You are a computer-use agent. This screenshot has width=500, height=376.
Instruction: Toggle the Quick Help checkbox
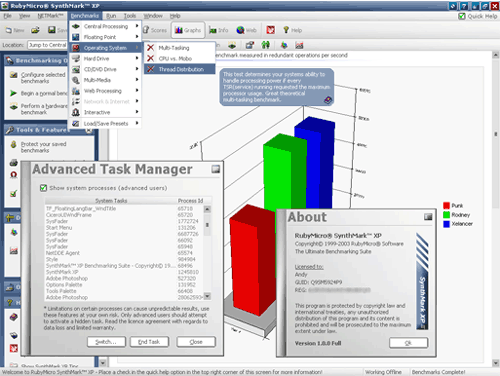click(x=462, y=16)
